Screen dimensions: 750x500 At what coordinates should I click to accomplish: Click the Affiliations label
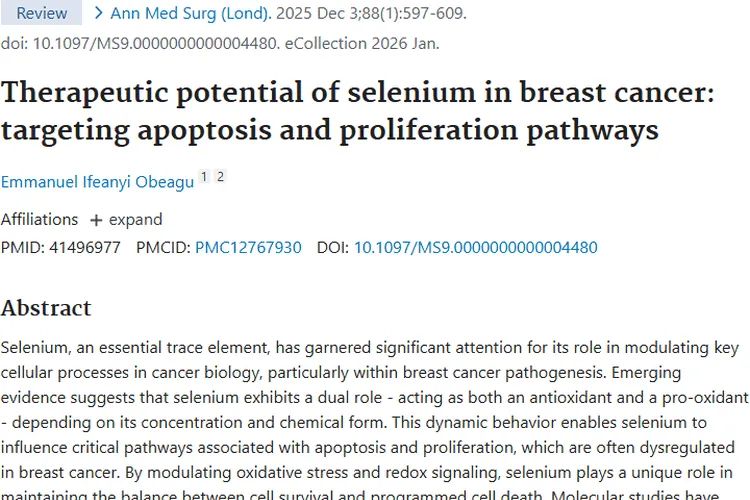pos(39,220)
